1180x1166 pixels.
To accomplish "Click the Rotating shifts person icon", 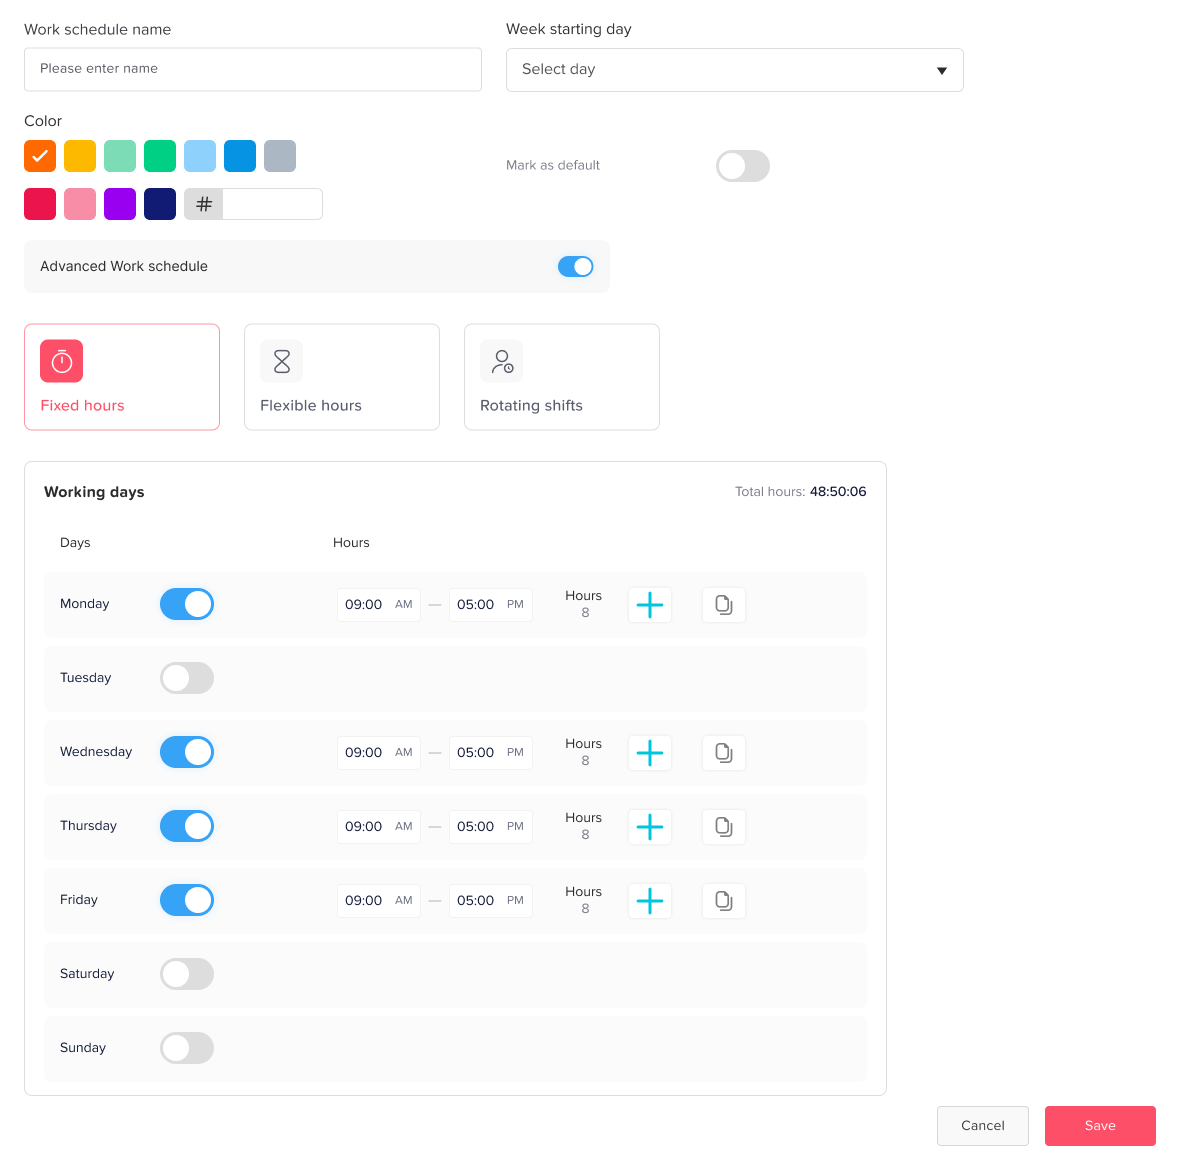I will pyautogui.click(x=502, y=361).
